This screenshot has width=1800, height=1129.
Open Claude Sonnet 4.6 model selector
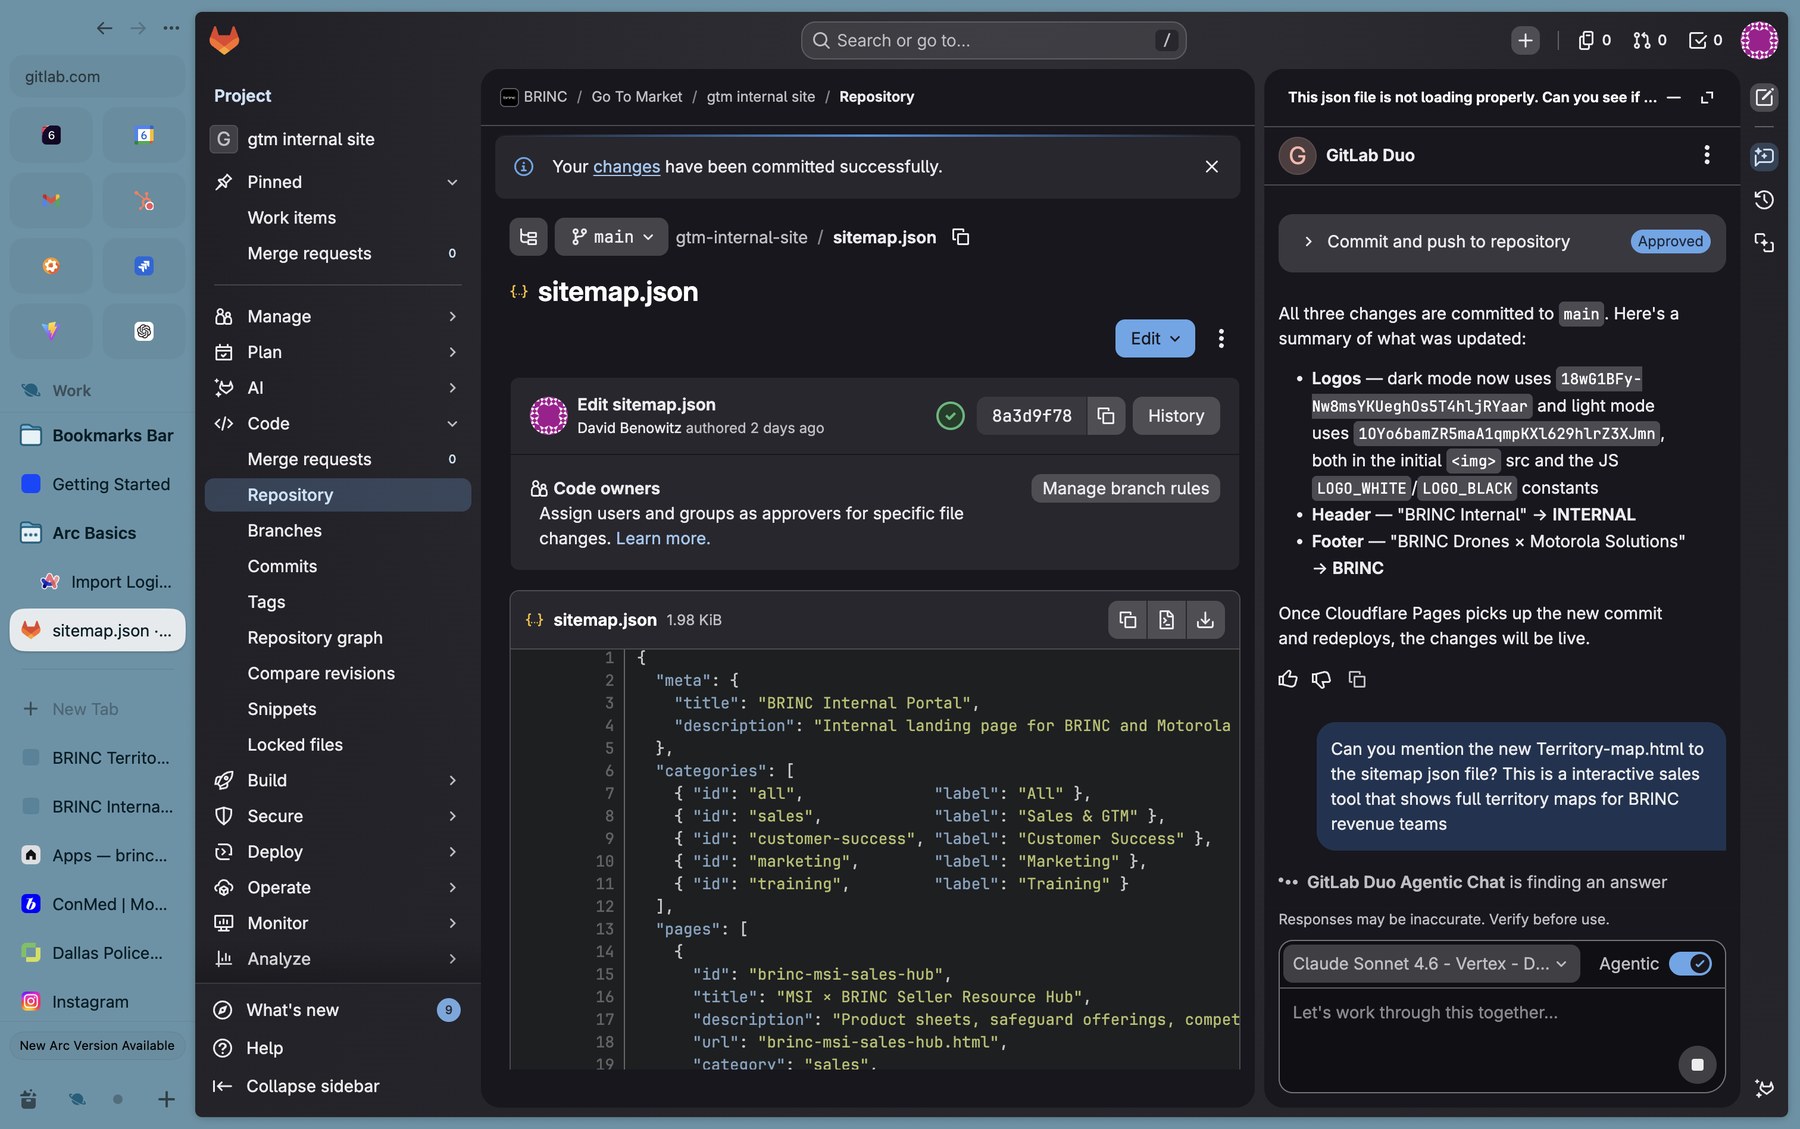(1430, 964)
